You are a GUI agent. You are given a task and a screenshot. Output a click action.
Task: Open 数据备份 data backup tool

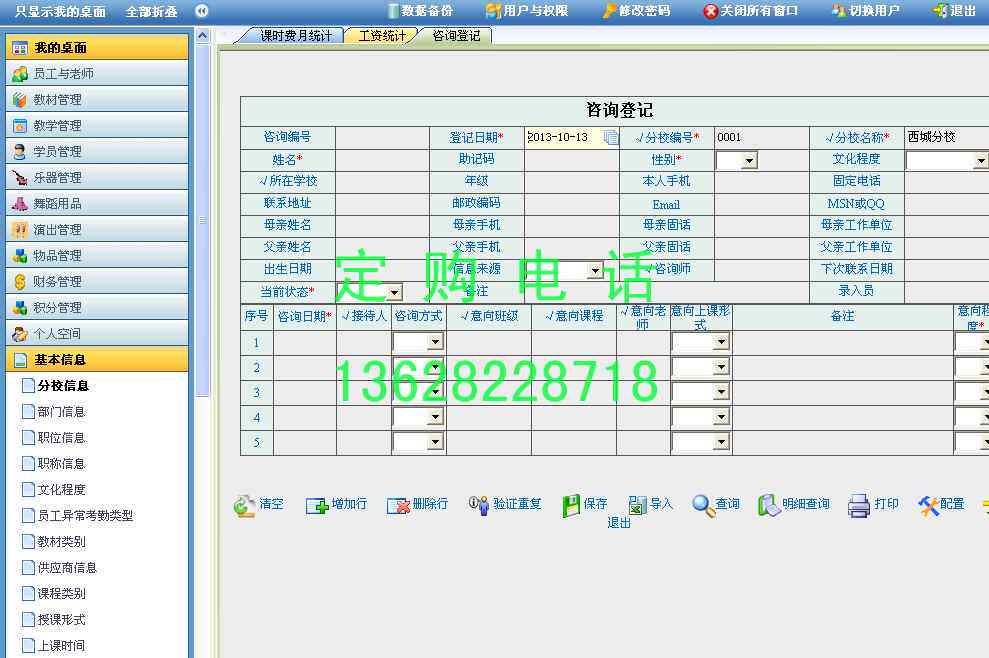(x=420, y=11)
